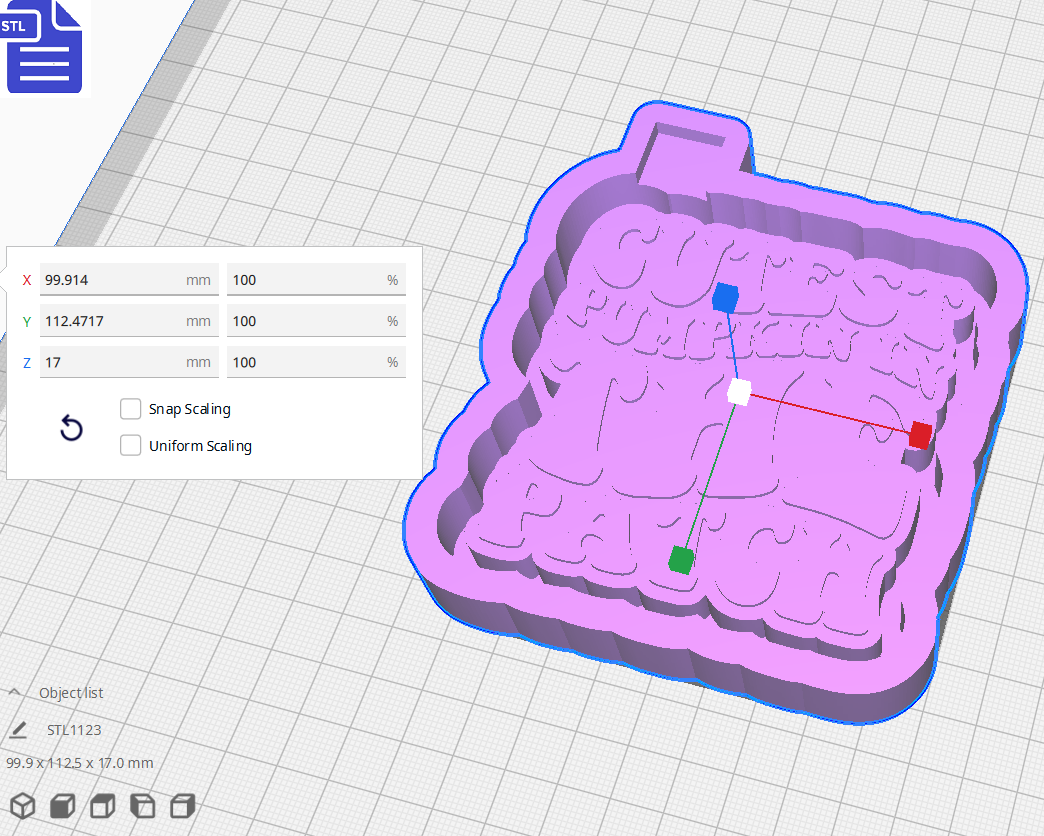The width and height of the screenshot is (1044, 836).
Task: Switch to the solid view cube icon
Action: coord(62,805)
